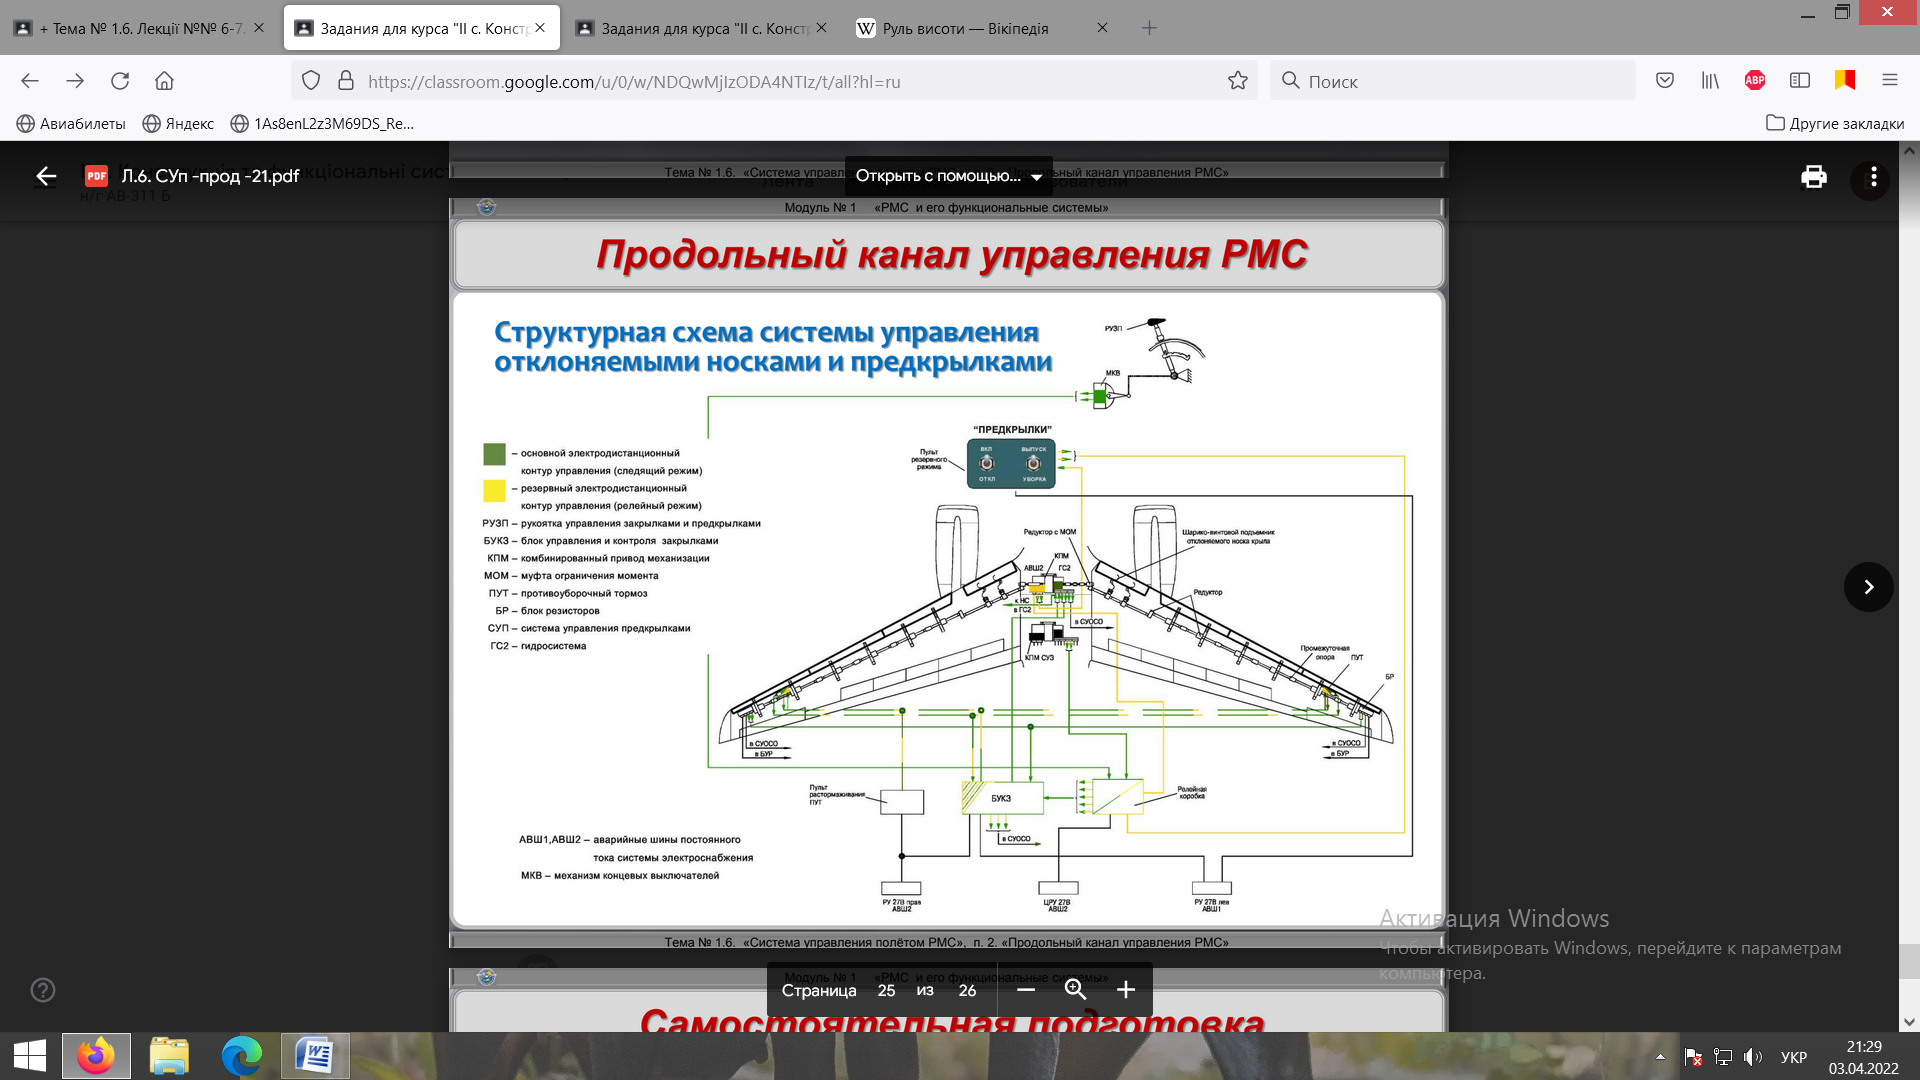Open File Explorer from the taskbar
This screenshot has height=1080, width=1920.
pyautogui.click(x=169, y=1056)
